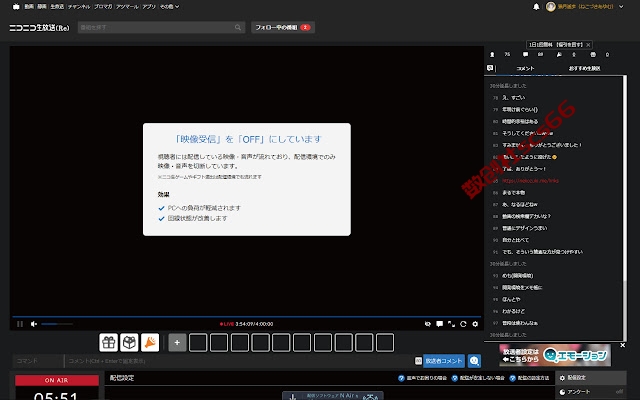Click the emotion smiley button beside 放送者コメント
Image resolution: width=640 pixels, height=400 pixels.
click(474, 361)
